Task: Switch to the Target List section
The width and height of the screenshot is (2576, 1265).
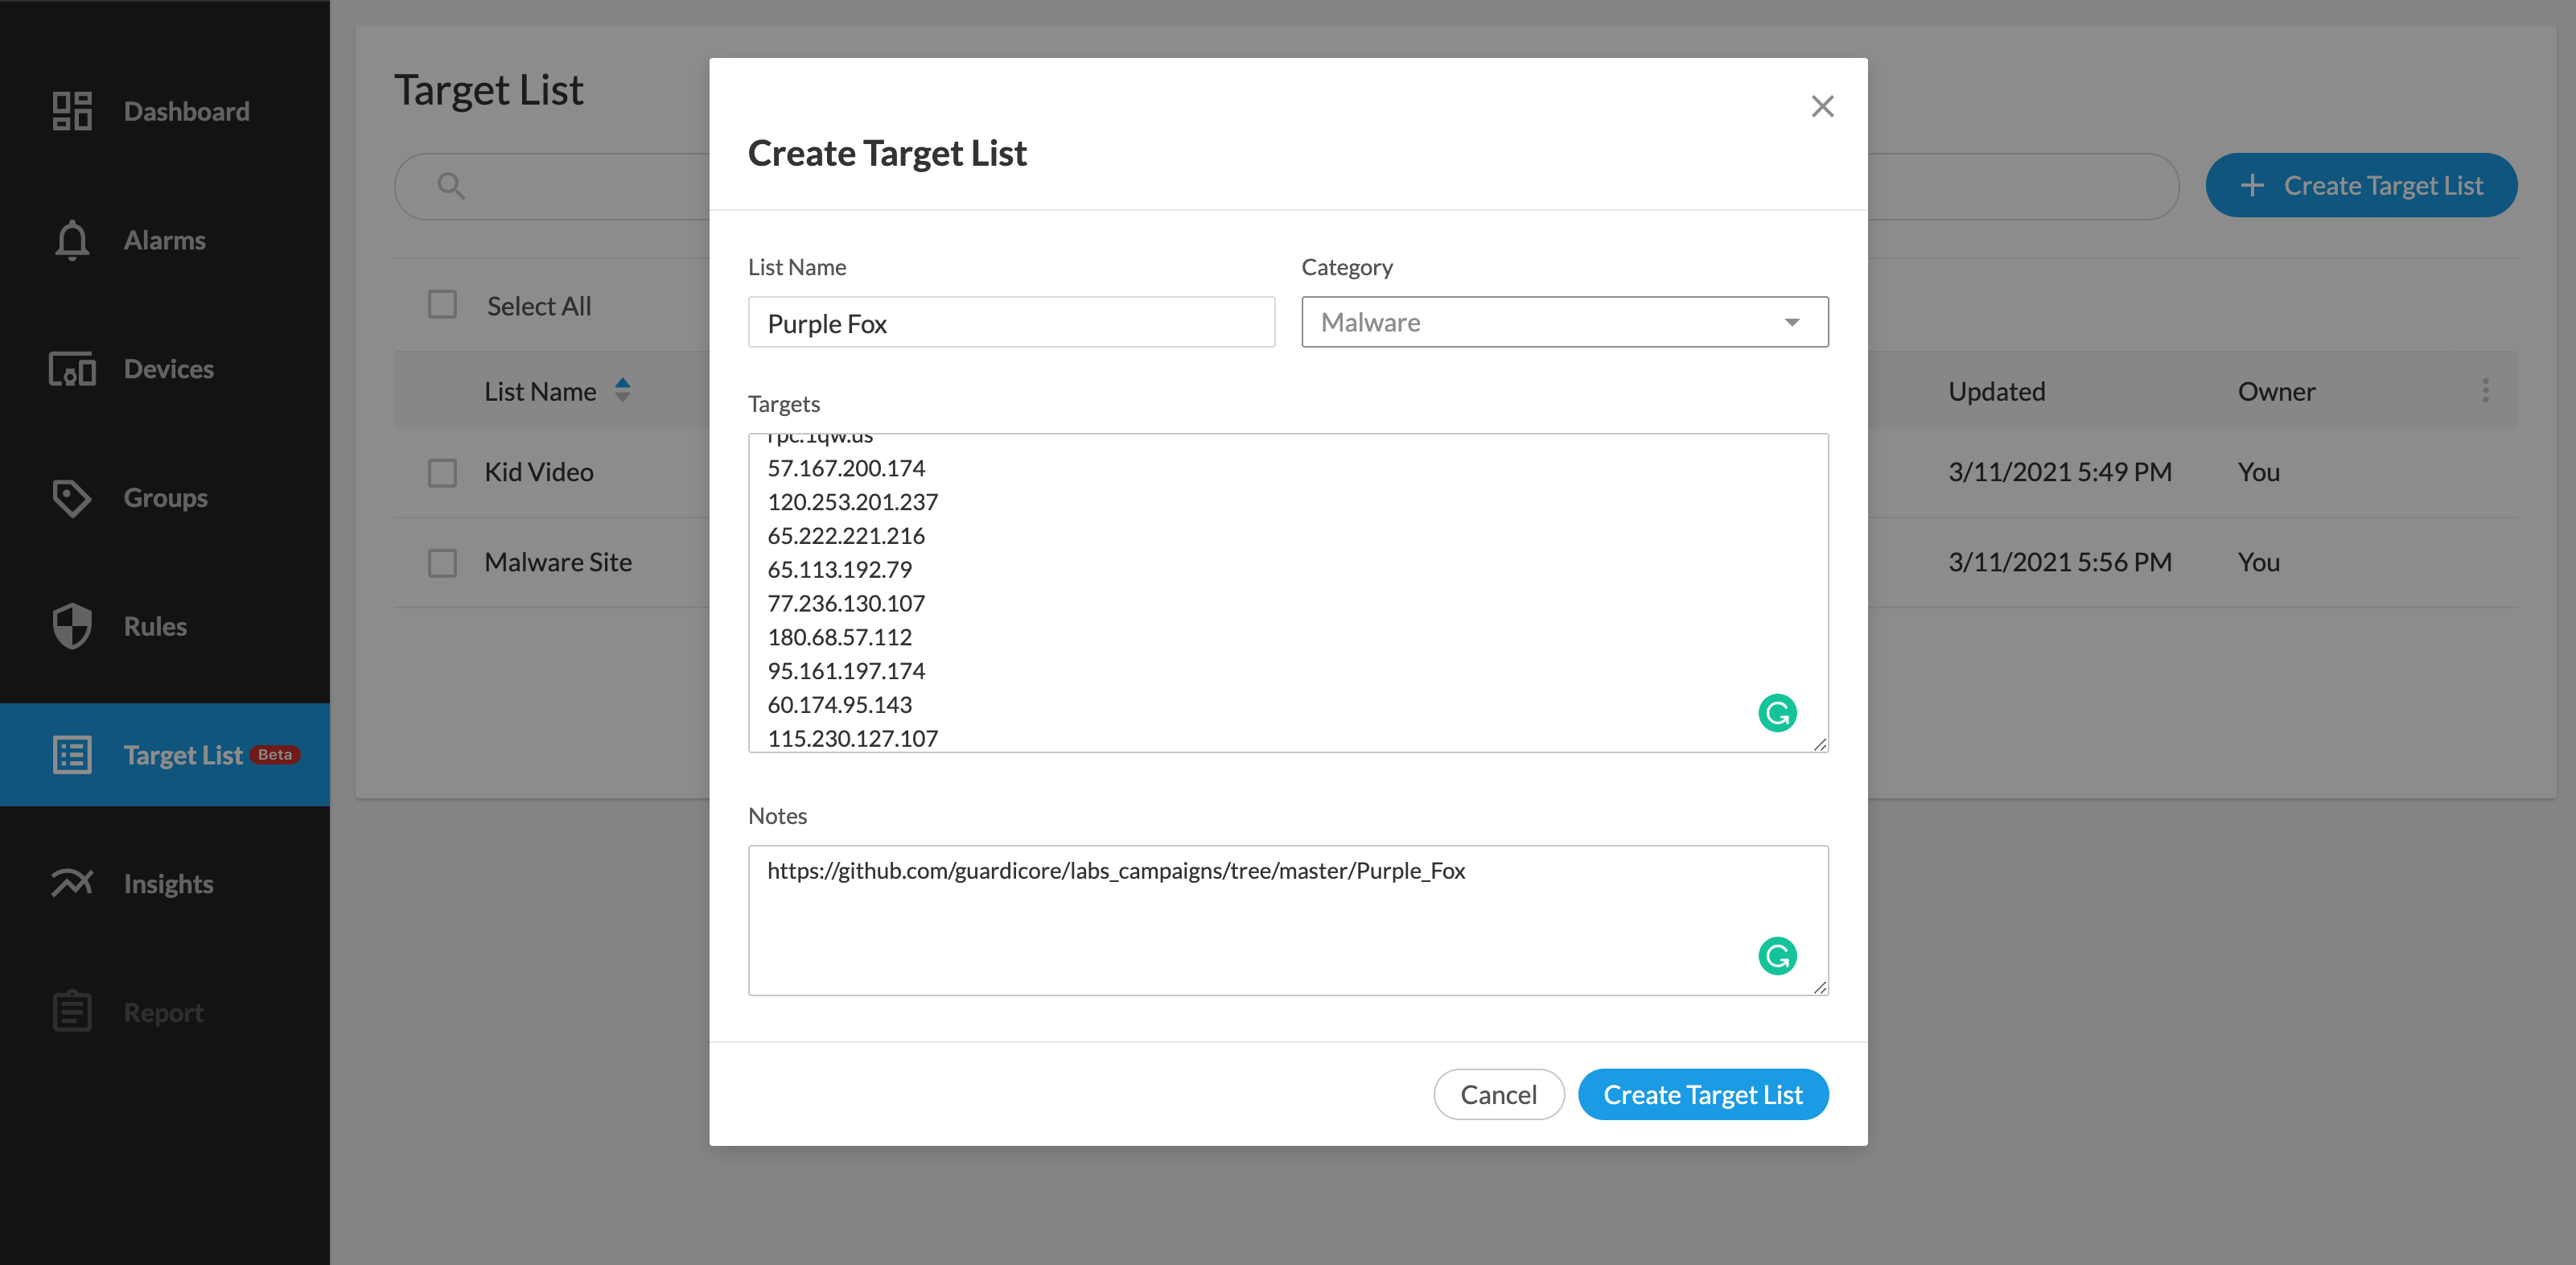Action: point(71,755)
